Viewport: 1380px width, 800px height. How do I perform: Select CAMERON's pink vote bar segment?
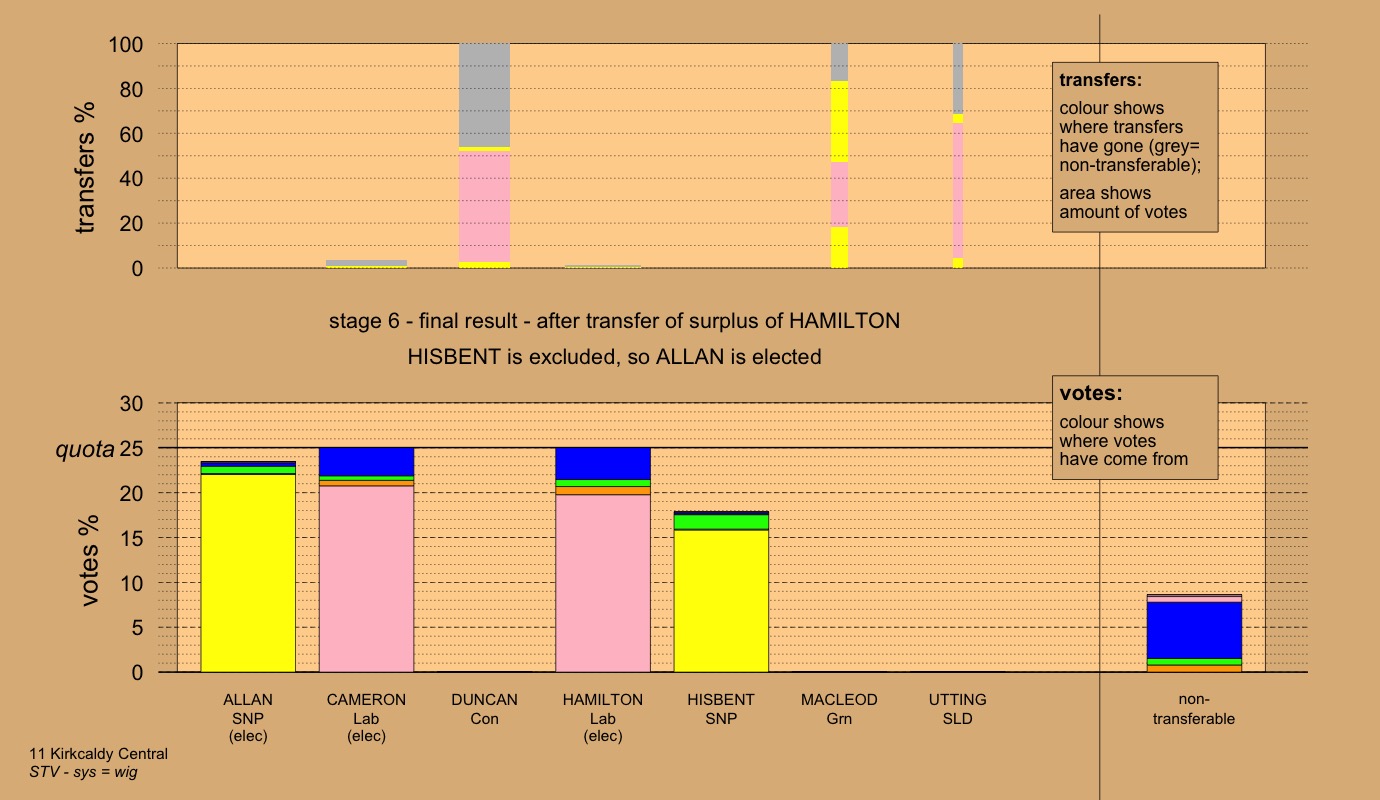coord(366,579)
